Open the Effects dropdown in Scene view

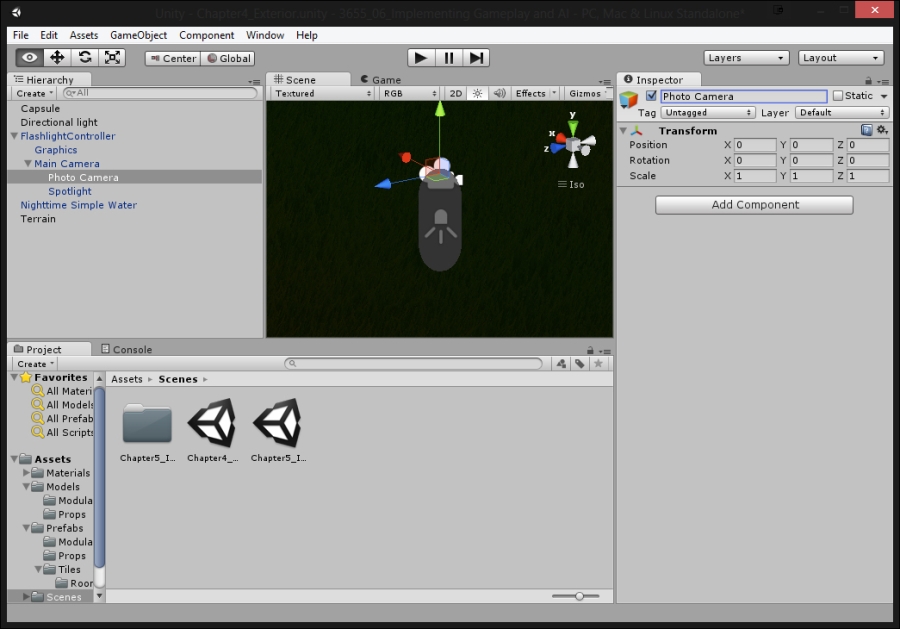point(536,94)
